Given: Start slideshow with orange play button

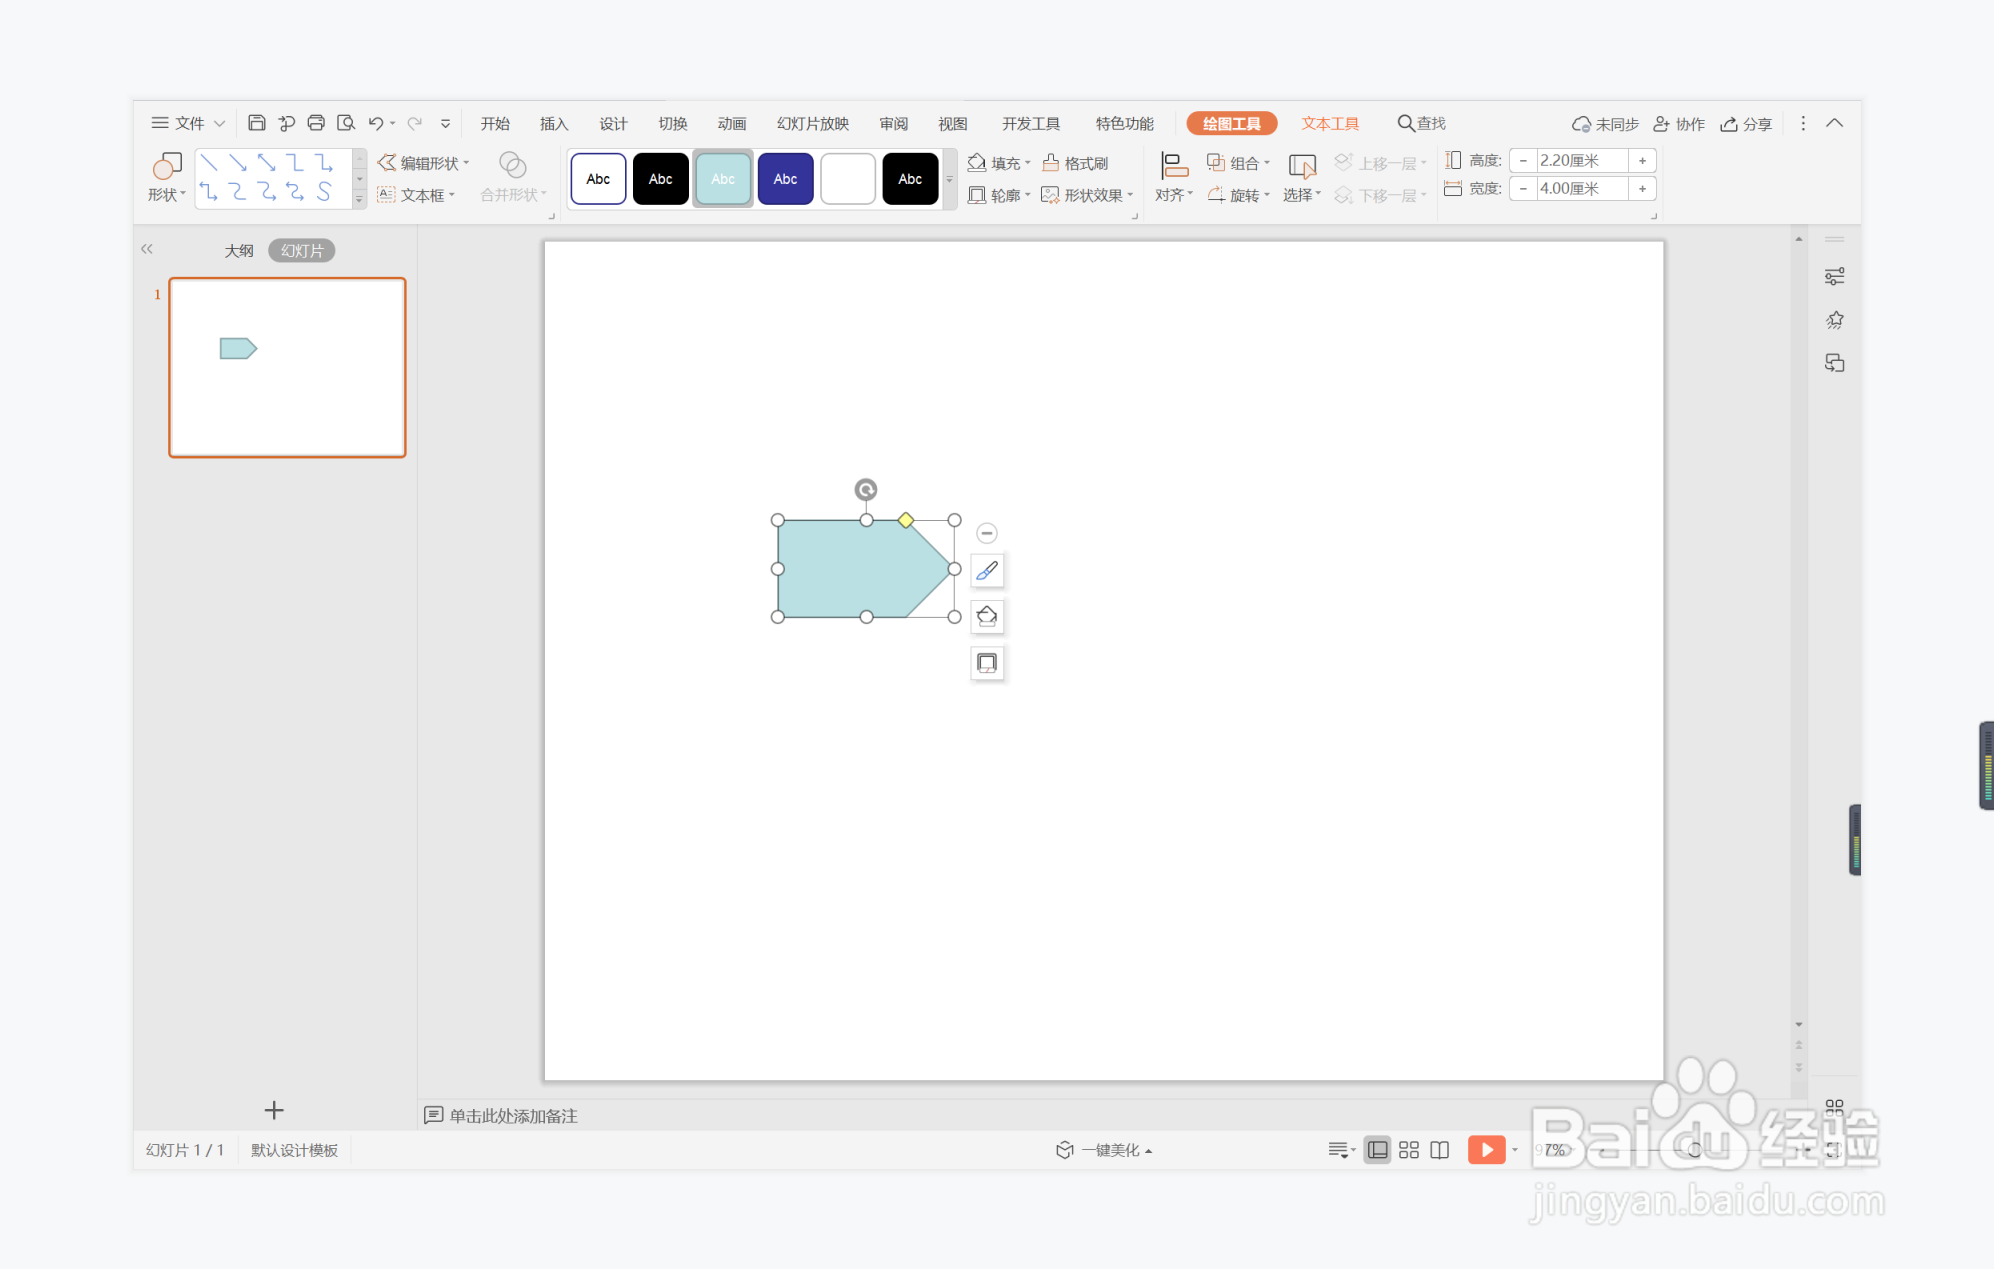Looking at the screenshot, I should 1486,1150.
